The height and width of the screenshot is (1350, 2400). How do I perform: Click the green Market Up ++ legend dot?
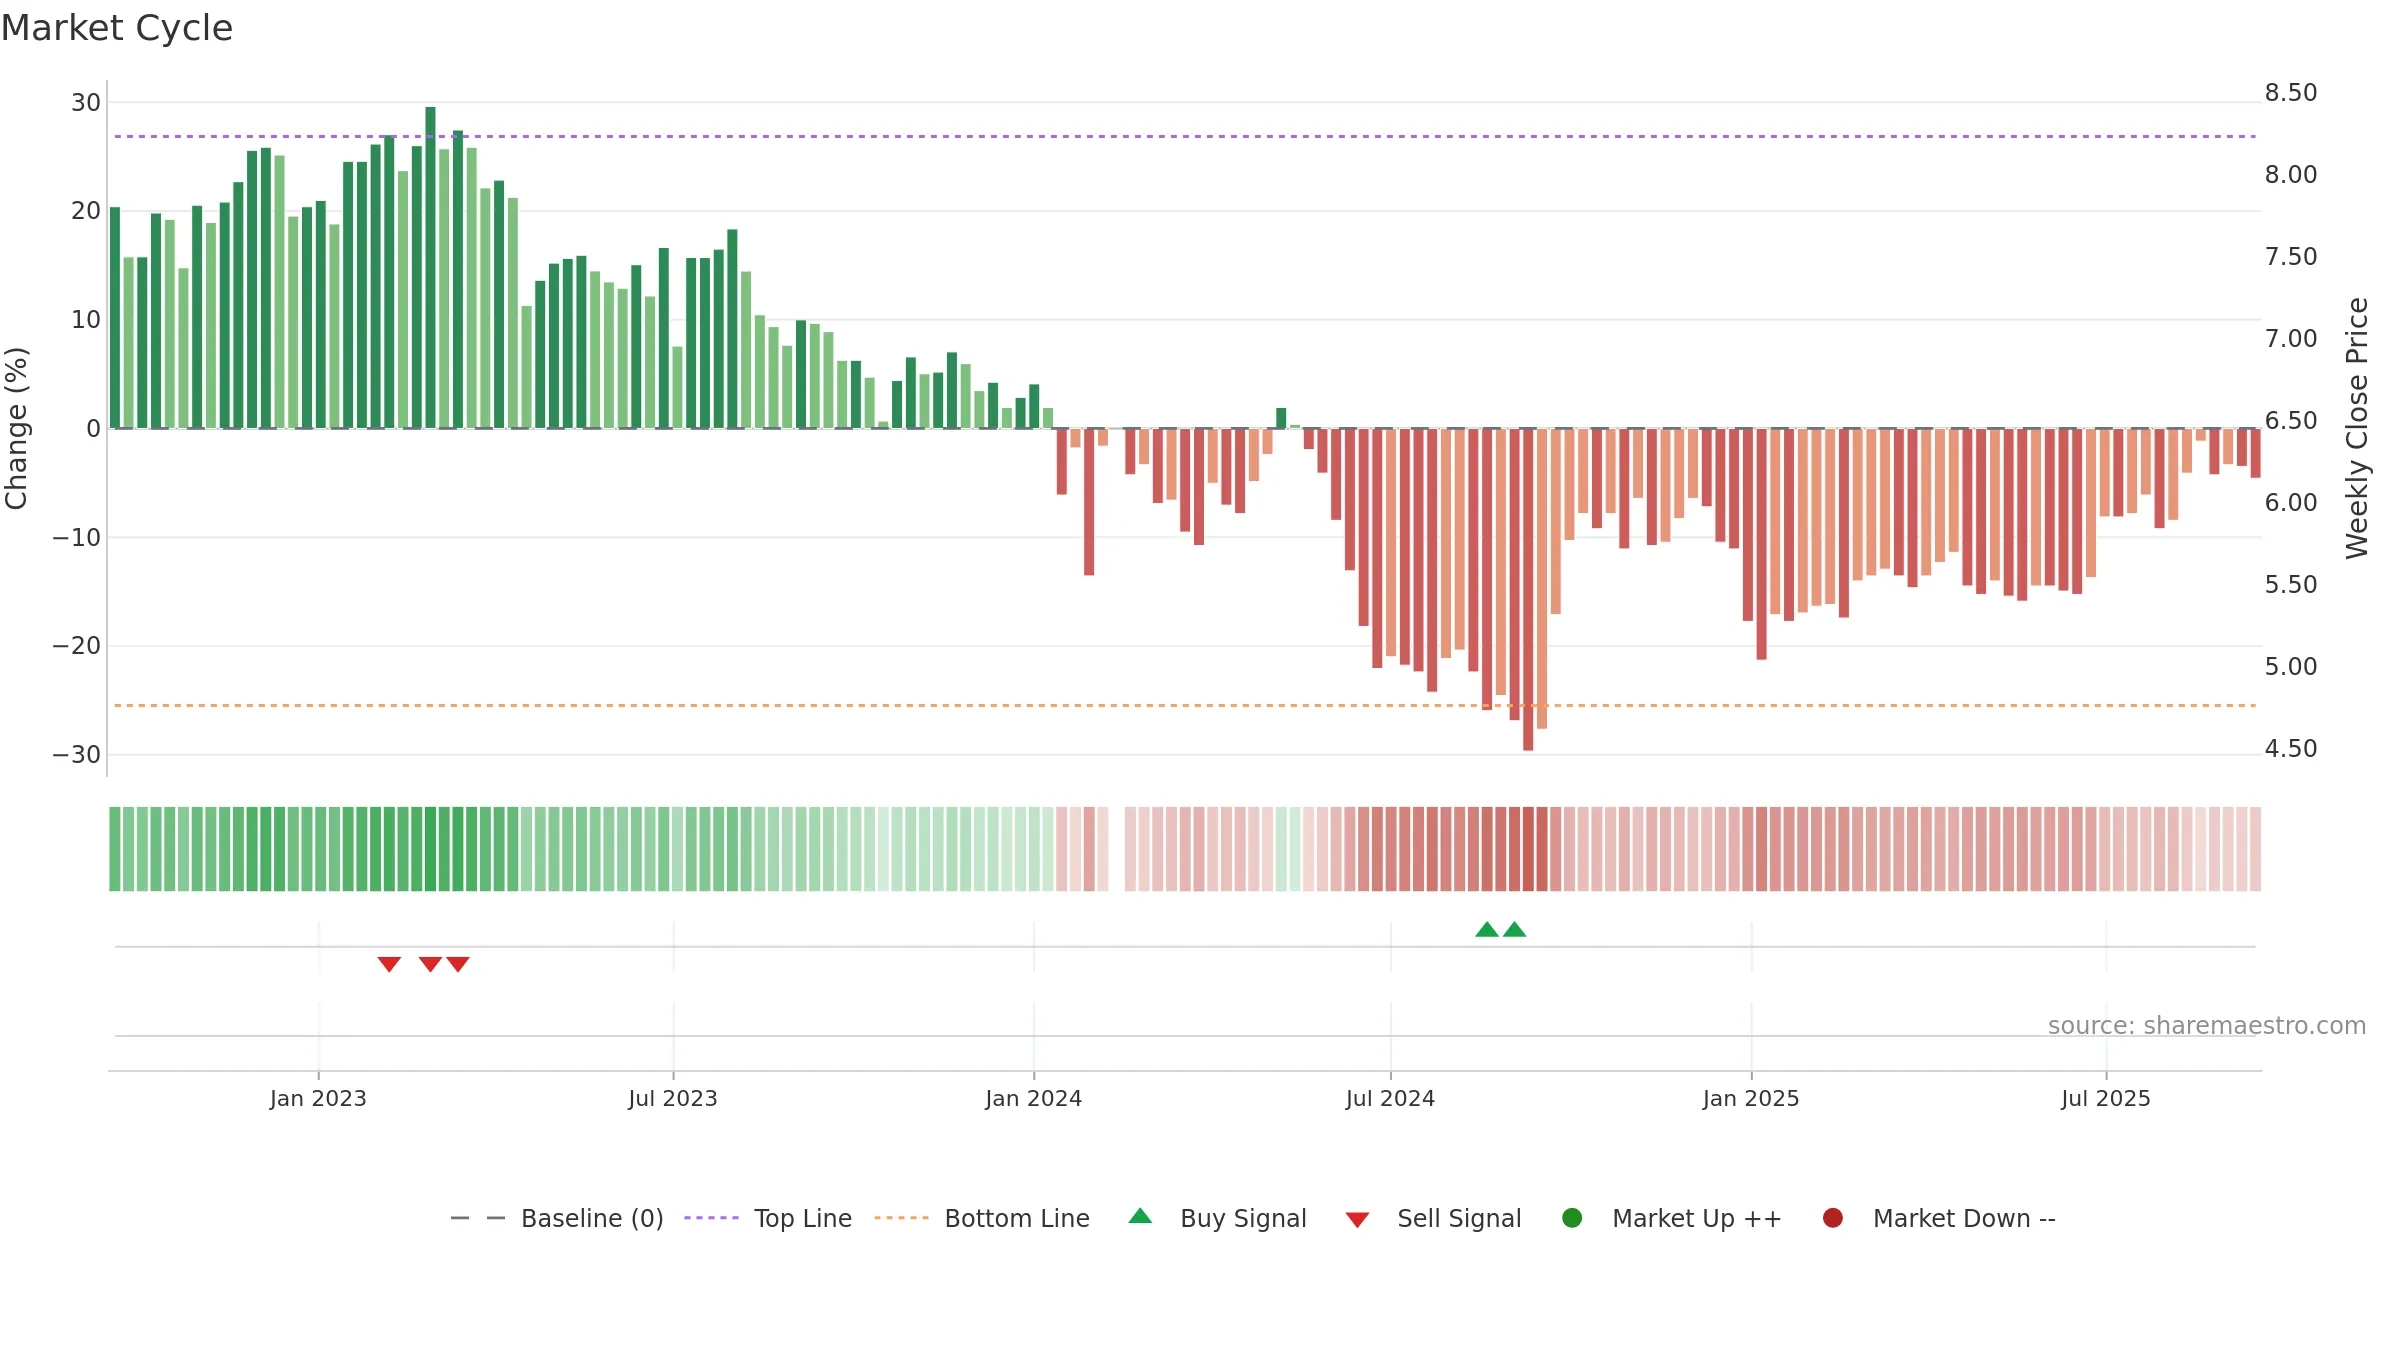(x=1572, y=1218)
